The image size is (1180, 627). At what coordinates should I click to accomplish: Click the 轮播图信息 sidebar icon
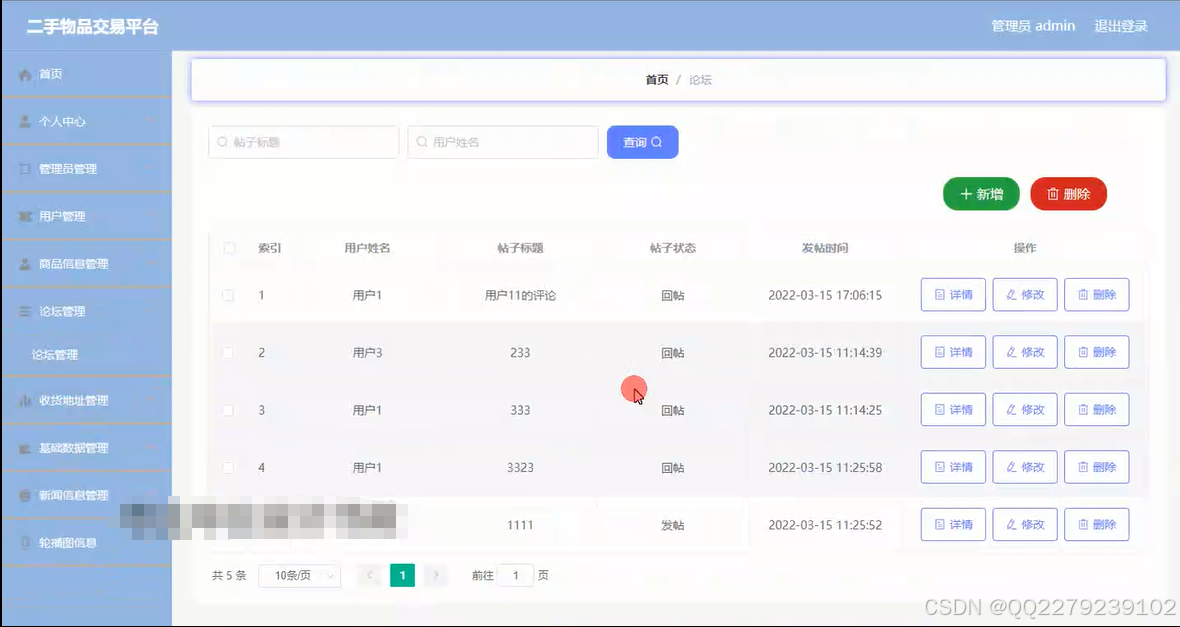[26, 542]
